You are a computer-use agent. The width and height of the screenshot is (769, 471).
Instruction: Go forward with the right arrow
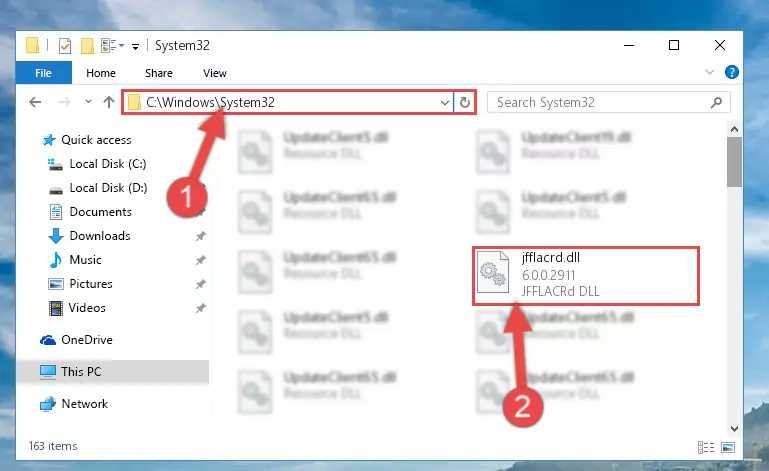[x=64, y=102]
